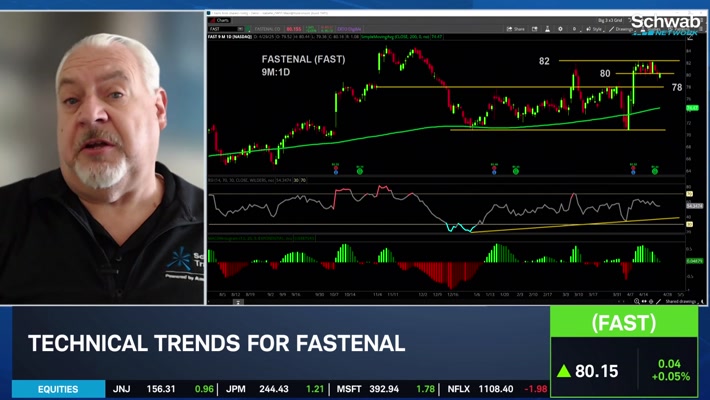Click the JNJ 156.31 ticker entry
The width and height of the screenshot is (710, 400).
pyautogui.click(x=163, y=389)
